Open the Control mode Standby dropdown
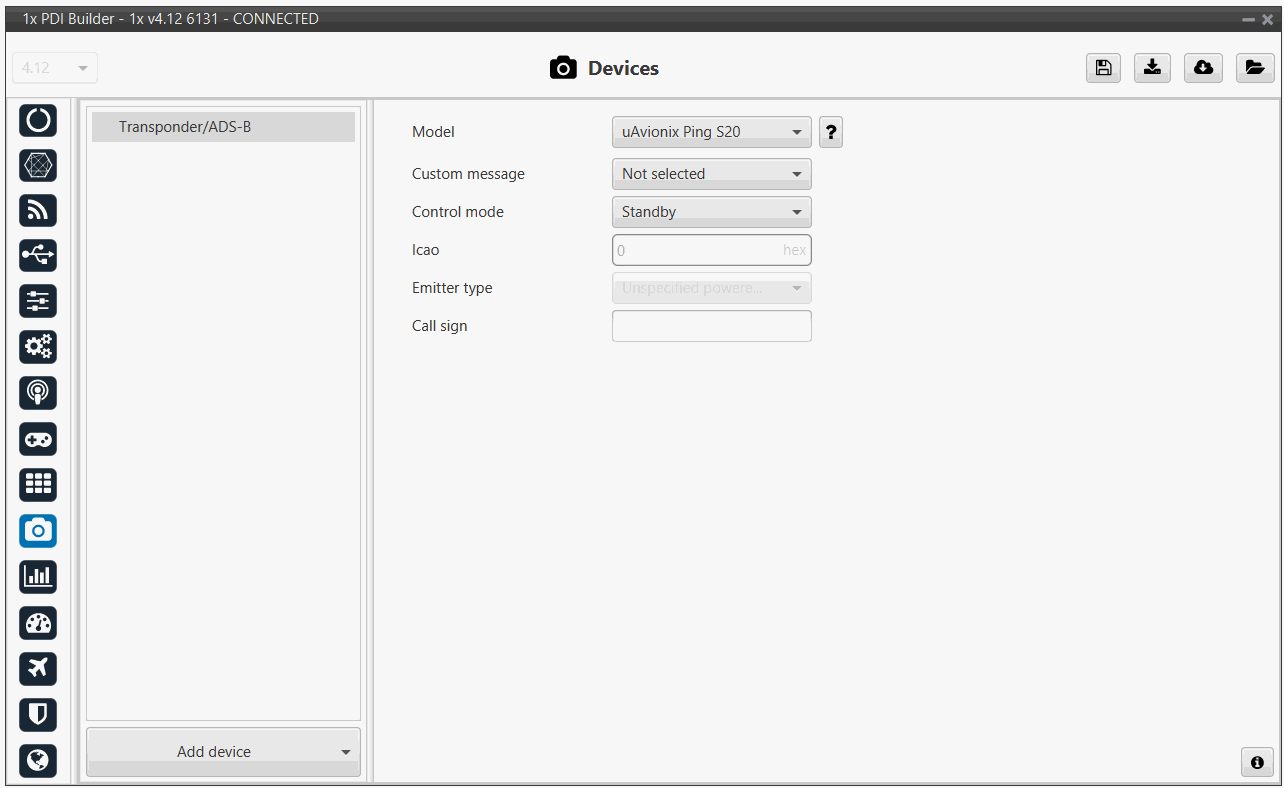This screenshot has height=788, width=1284. (x=711, y=212)
